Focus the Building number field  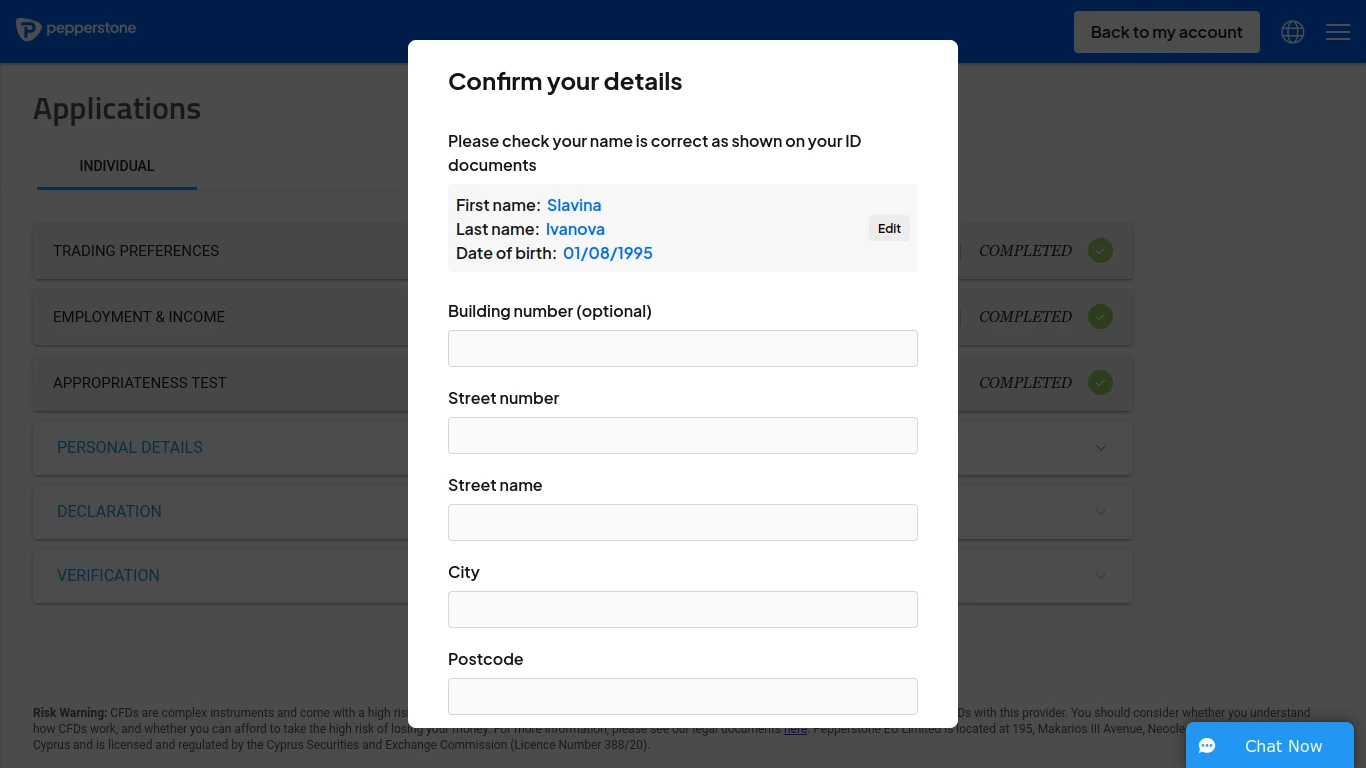click(683, 348)
